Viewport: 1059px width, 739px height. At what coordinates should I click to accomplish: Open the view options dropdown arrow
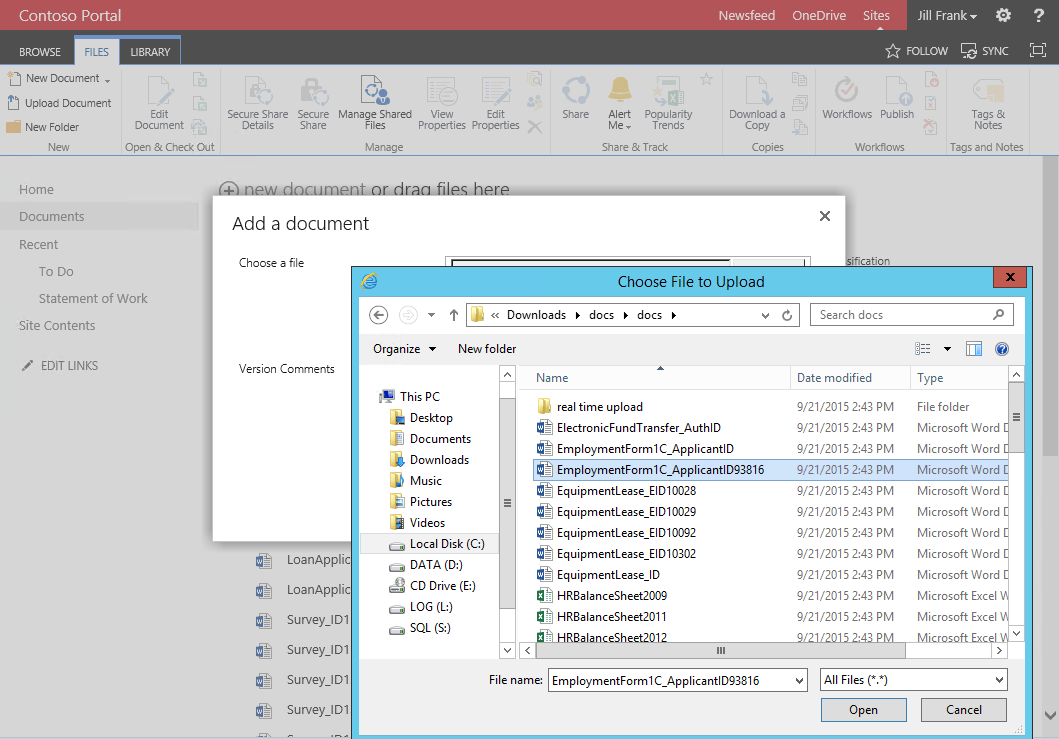[947, 349]
